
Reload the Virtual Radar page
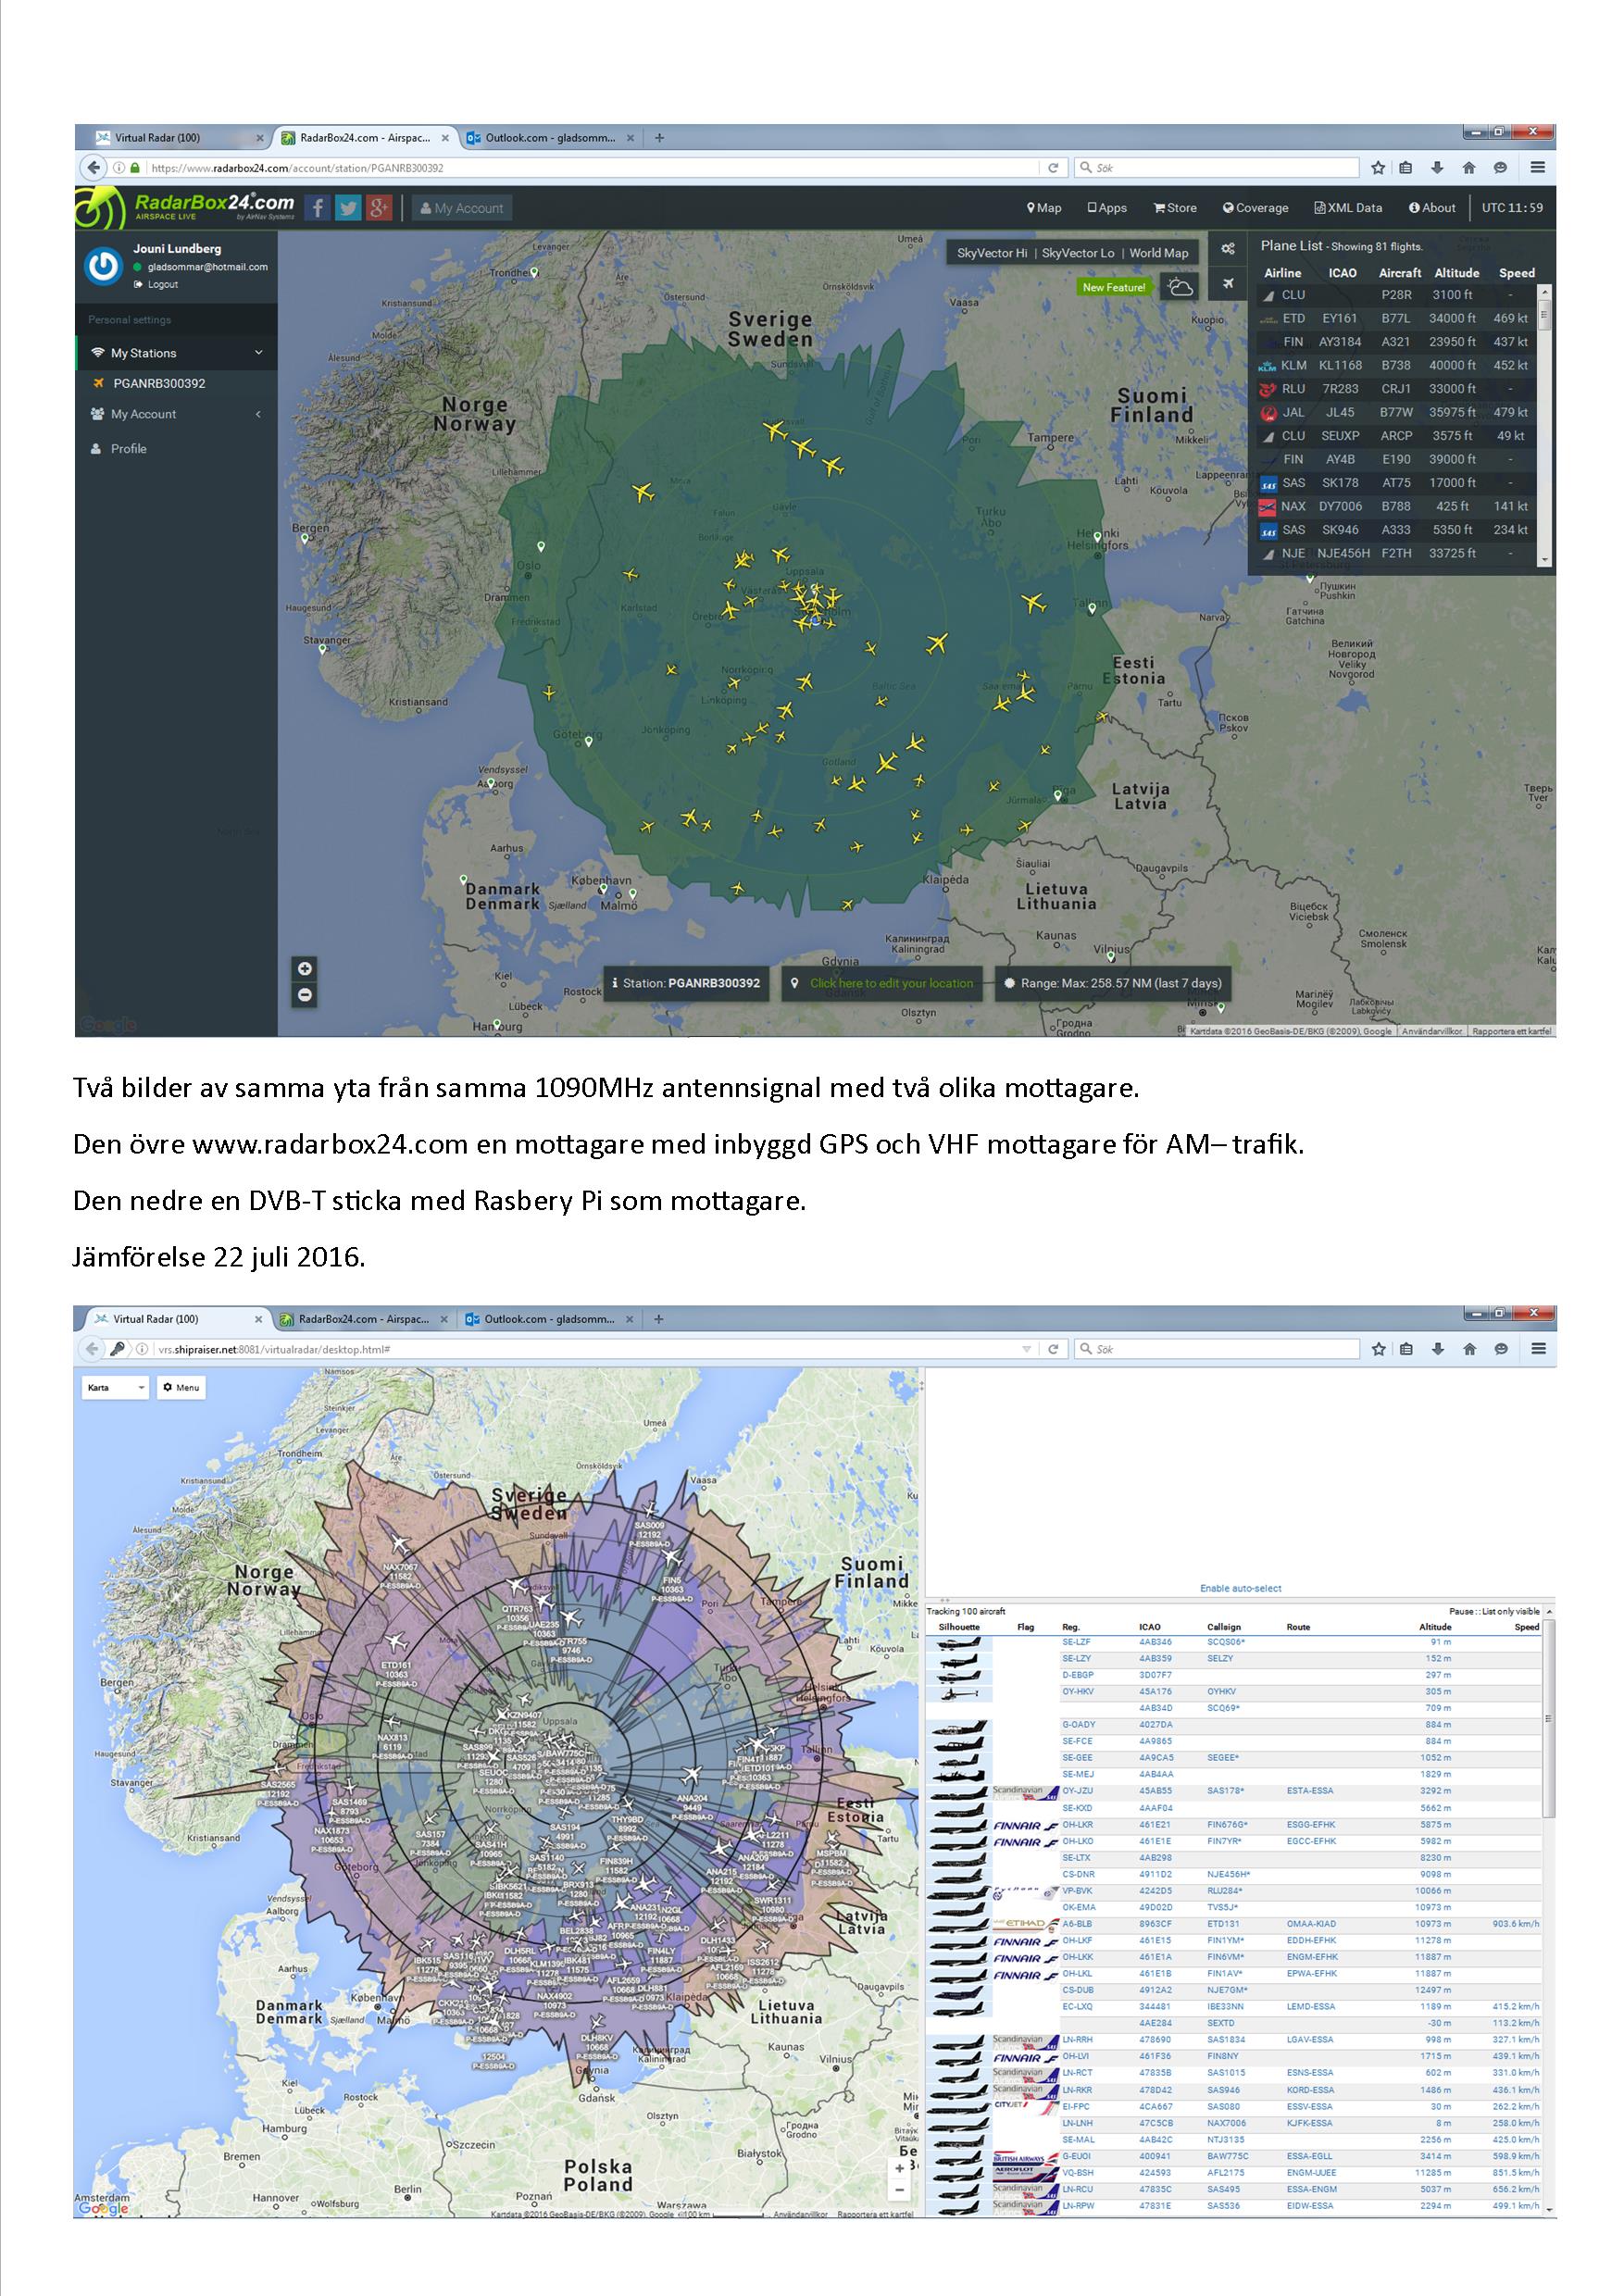click(1053, 1349)
